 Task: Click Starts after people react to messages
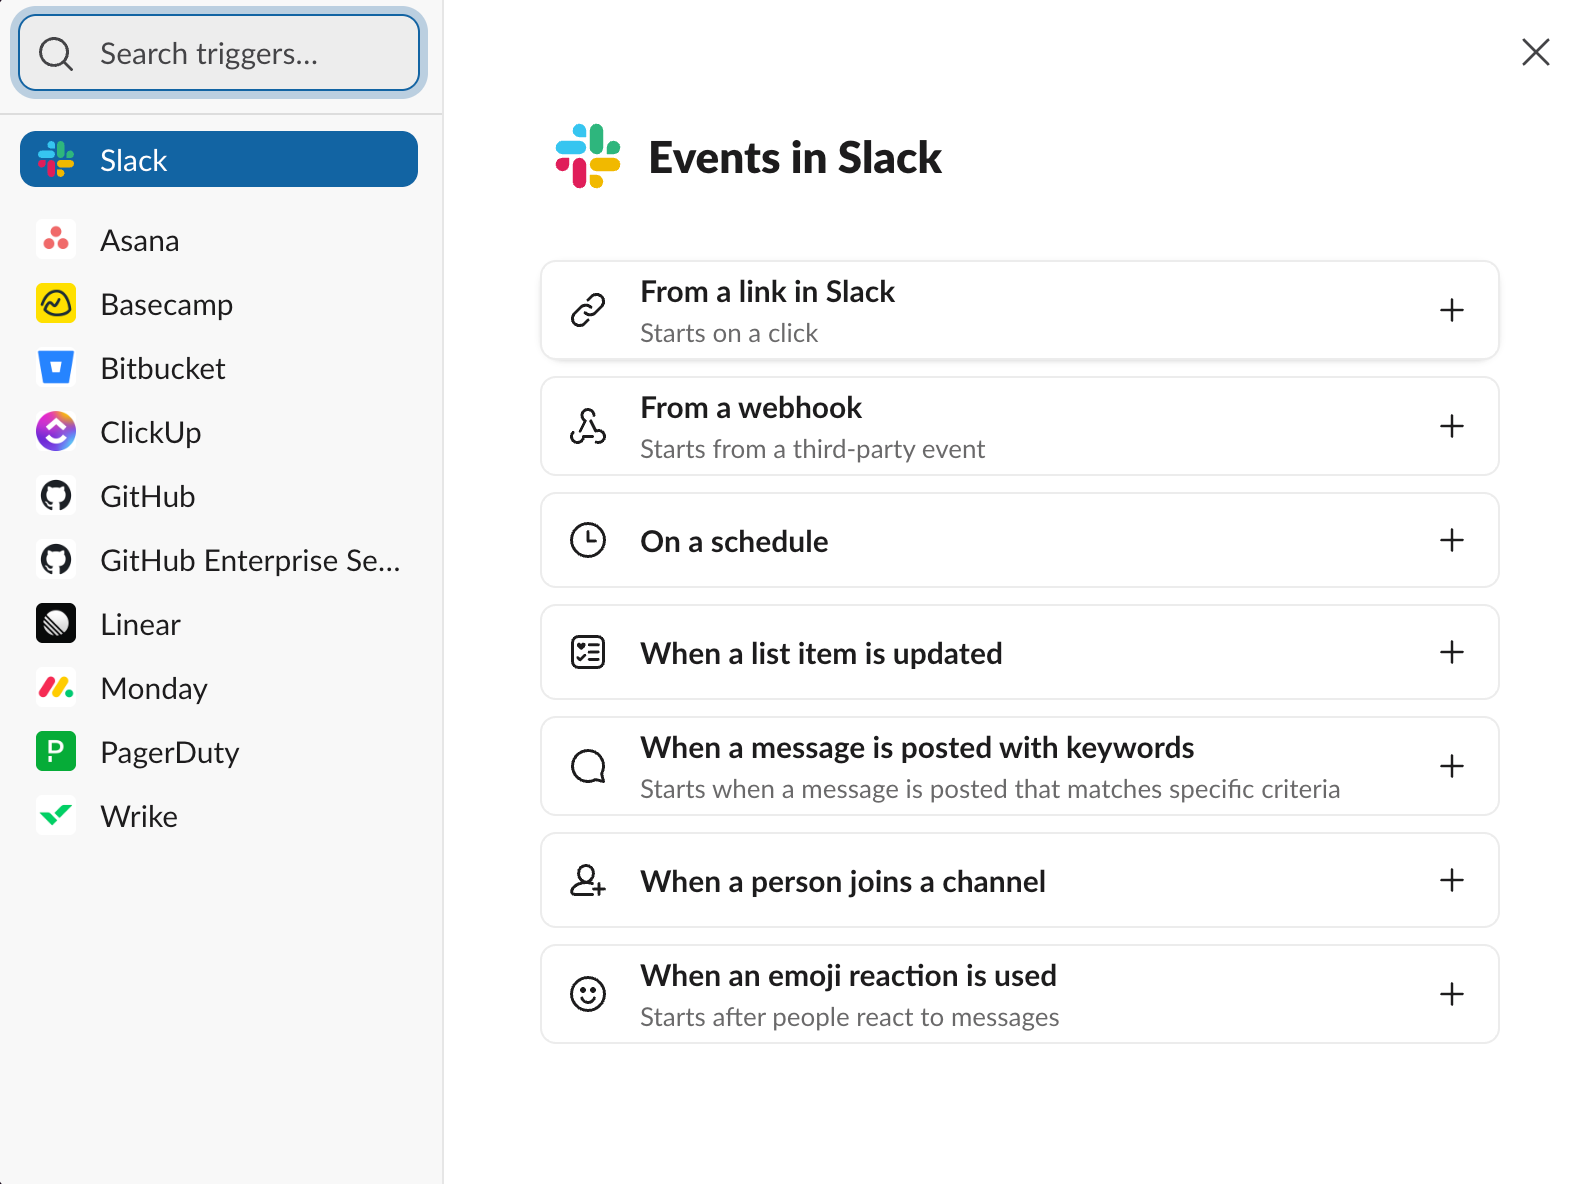(x=849, y=1017)
